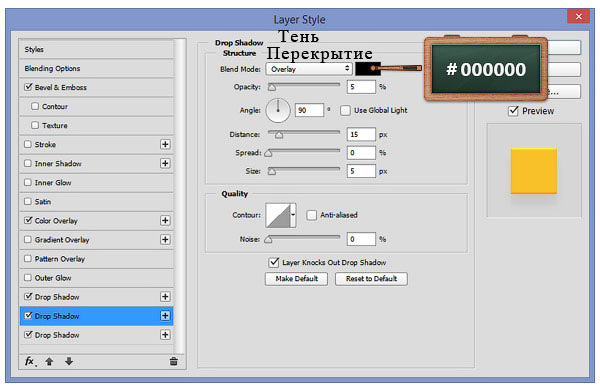Click the fx add-style icon
This screenshot has width=600, height=390.
(x=30, y=361)
